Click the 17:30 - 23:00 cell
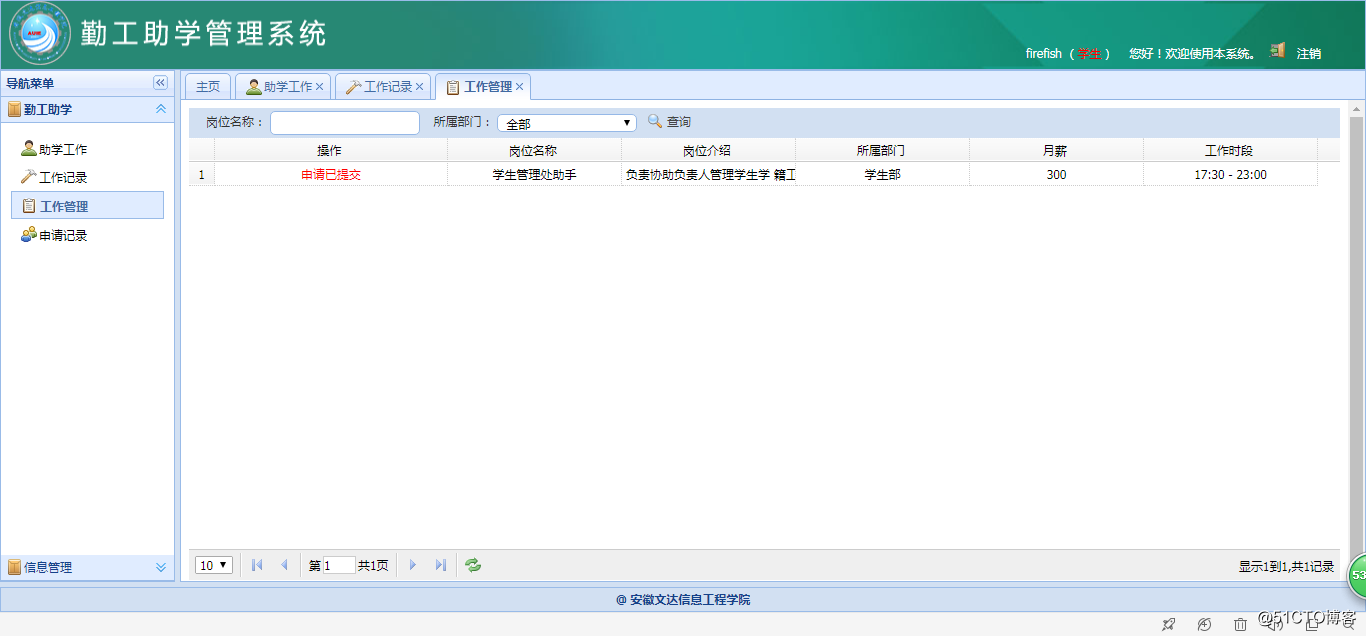This screenshot has width=1366, height=636. [x=1230, y=174]
